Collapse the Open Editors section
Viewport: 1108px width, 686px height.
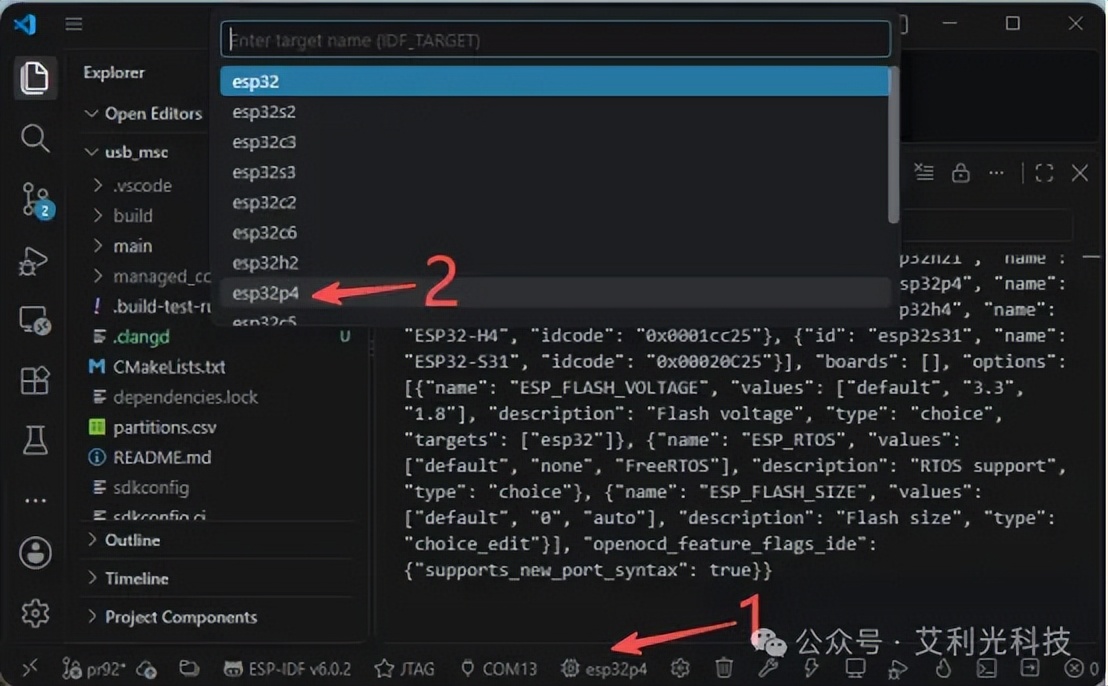[143, 113]
